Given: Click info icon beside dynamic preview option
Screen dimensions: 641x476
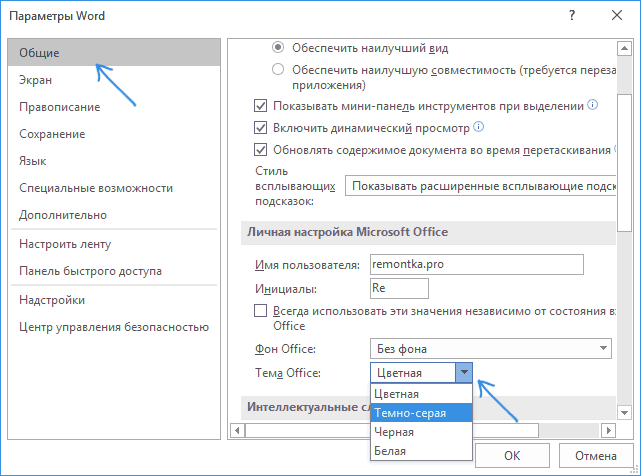Looking at the screenshot, I should [x=478, y=127].
